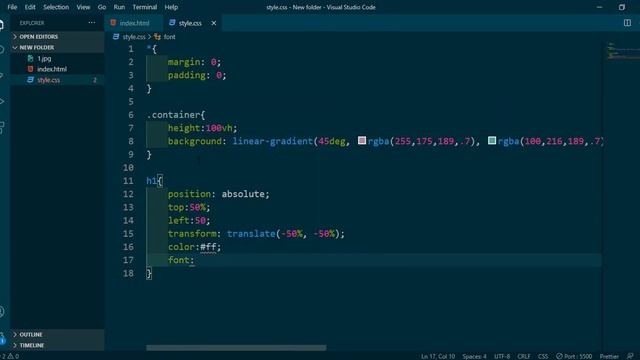The width and height of the screenshot is (640, 360).
Task: Click the h1 selector on line 11
Action: [x=151, y=181]
